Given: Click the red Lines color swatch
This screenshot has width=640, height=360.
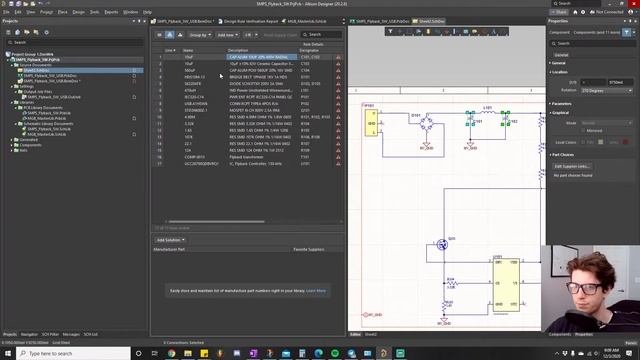Looking at the screenshot, I should click(x=625, y=142).
